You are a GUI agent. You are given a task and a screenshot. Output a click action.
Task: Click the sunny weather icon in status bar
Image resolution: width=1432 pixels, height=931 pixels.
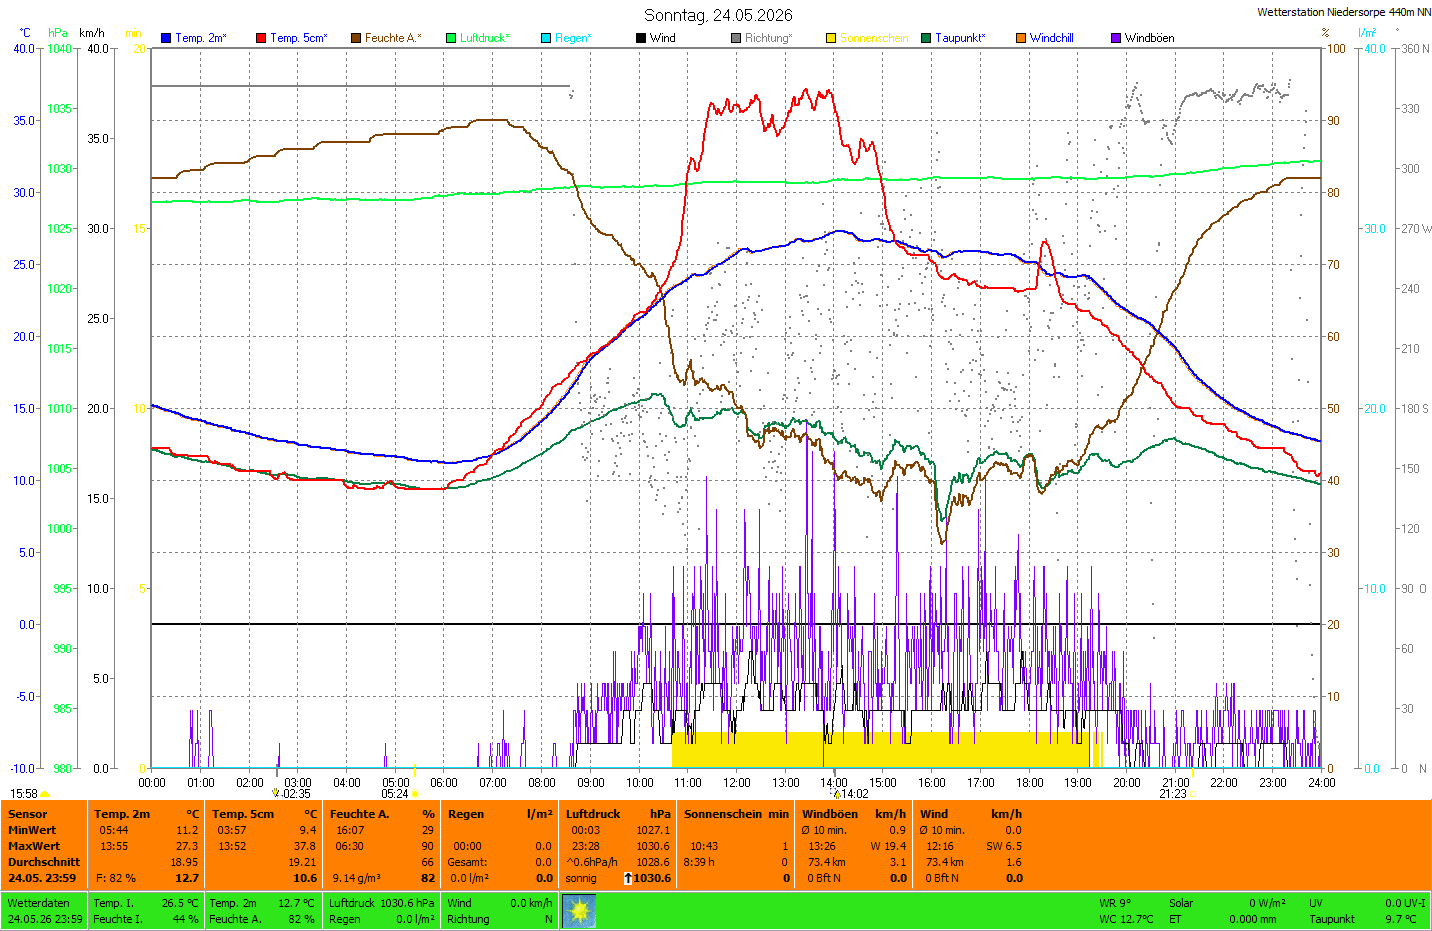pos(579,911)
